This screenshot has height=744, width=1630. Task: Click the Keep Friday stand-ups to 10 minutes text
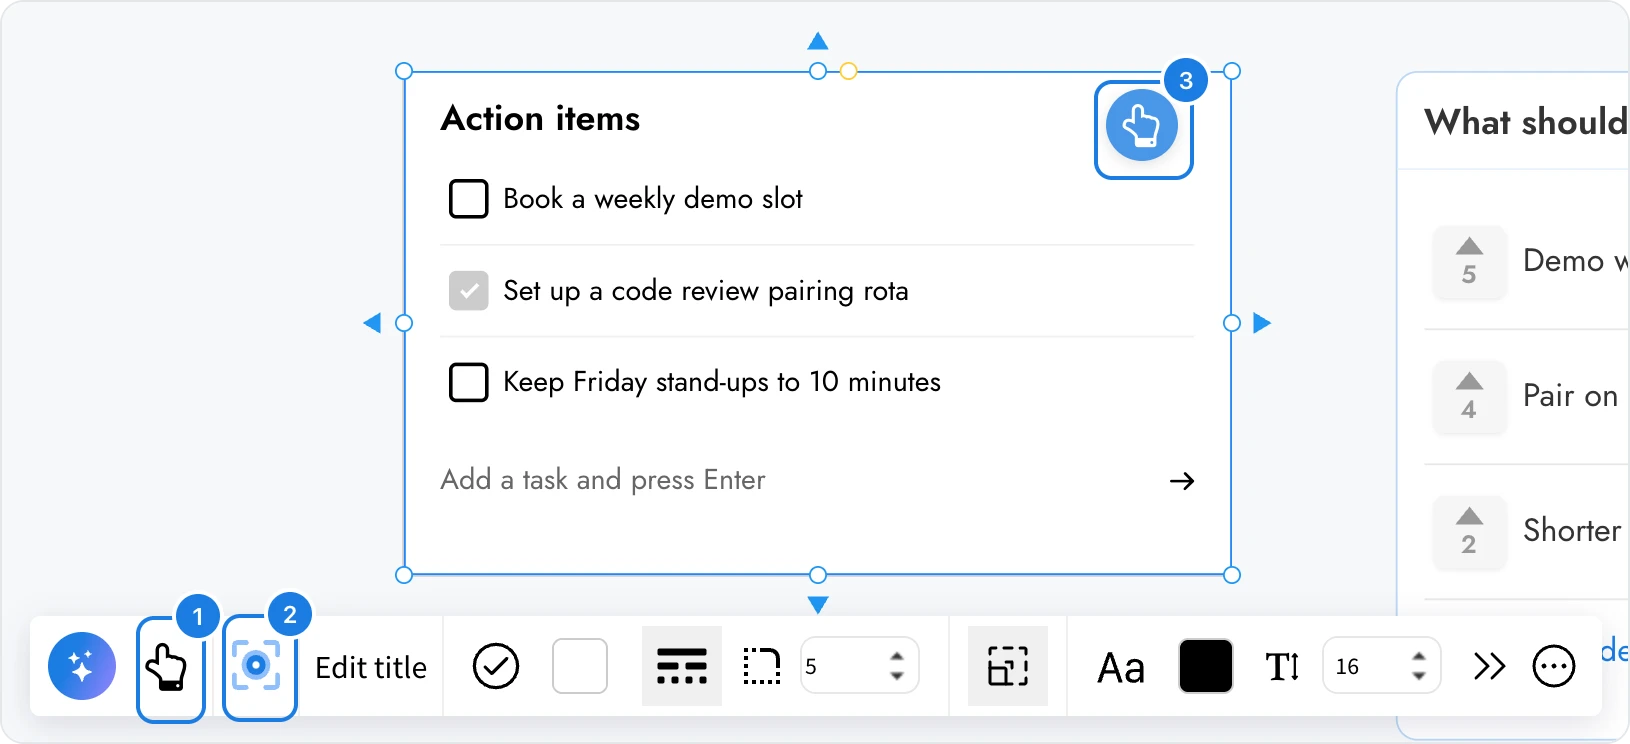click(x=722, y=382)
